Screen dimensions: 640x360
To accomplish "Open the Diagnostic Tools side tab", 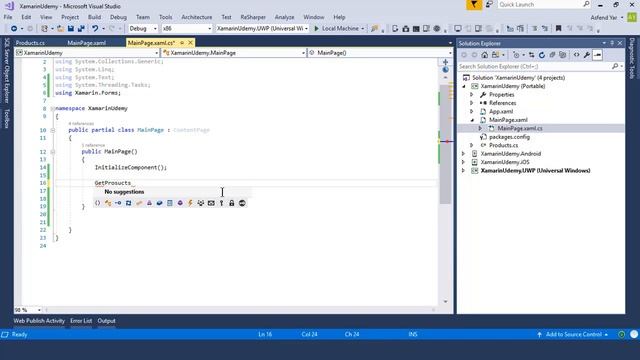I will (x=632, y=58).
